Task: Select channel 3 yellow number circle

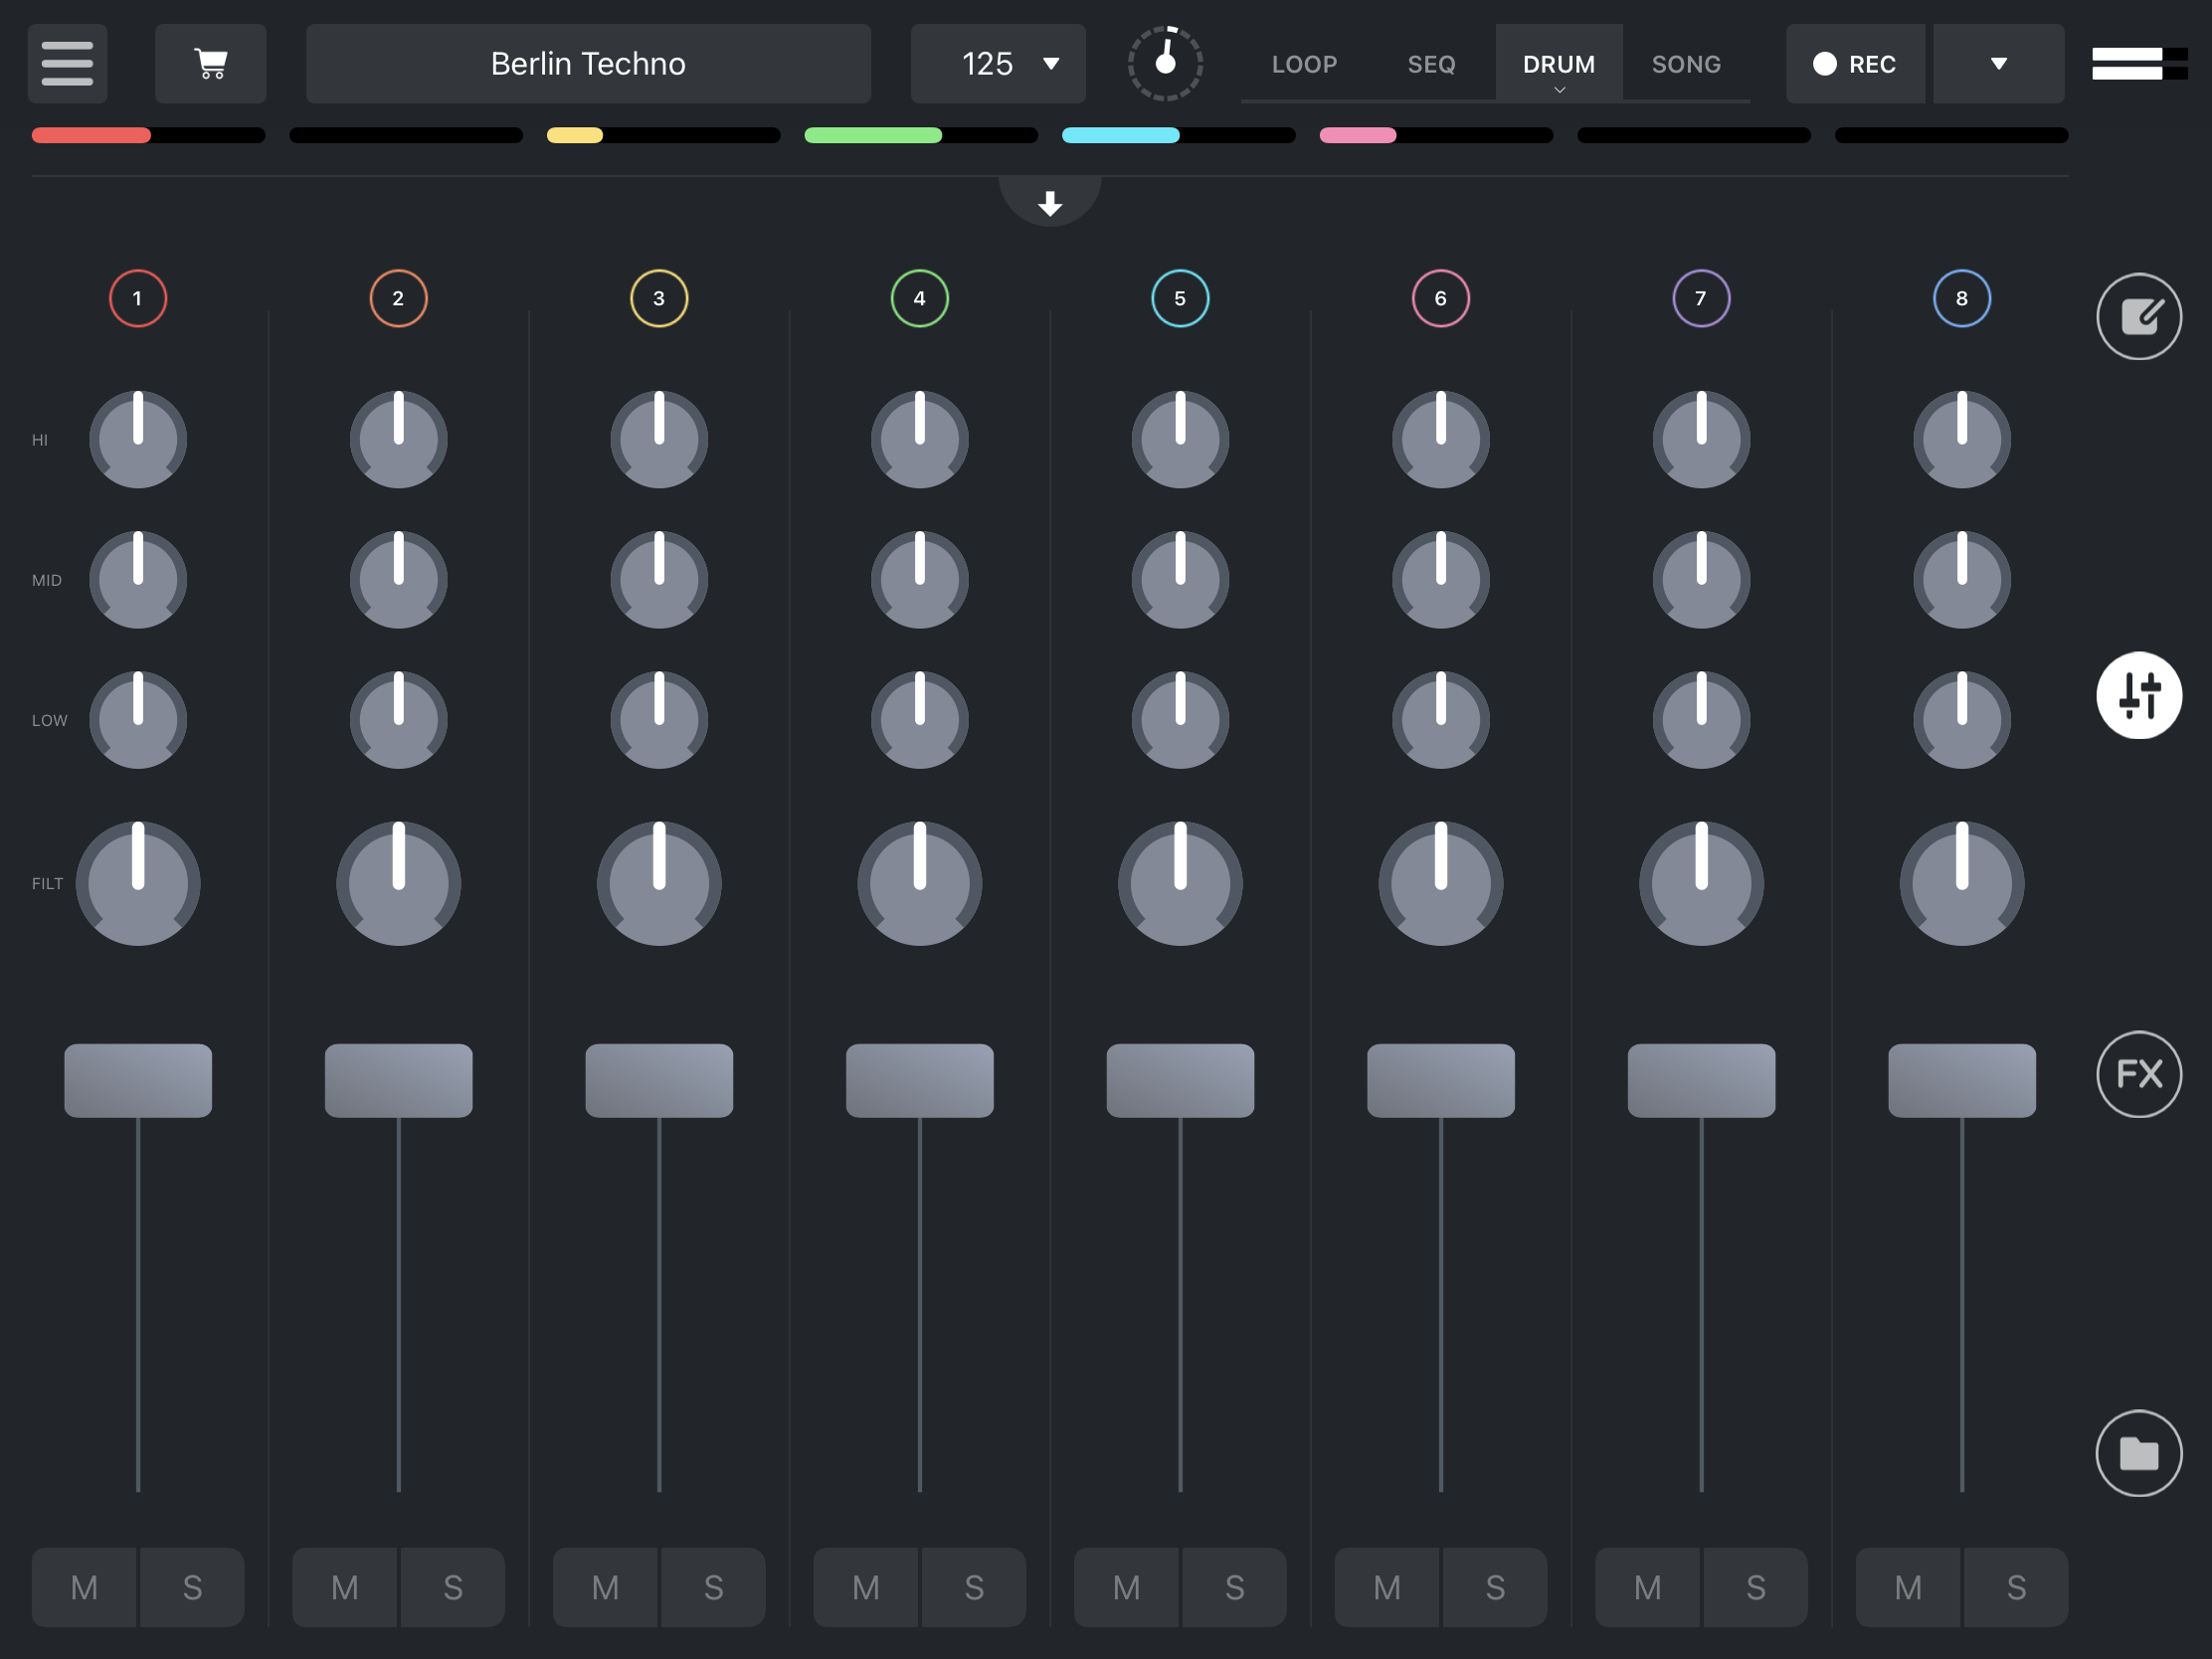Action: pyautogui.click(x=659, y=298)
